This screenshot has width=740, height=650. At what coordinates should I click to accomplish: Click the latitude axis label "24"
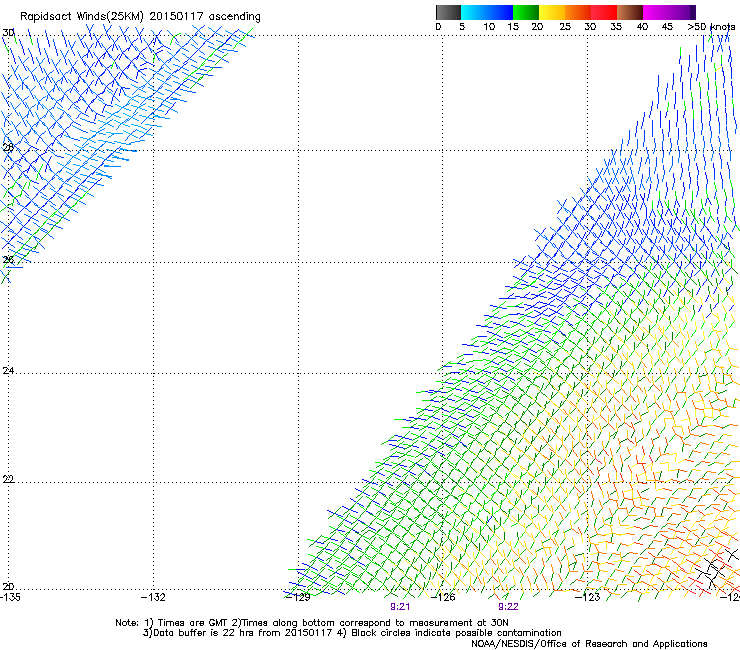tap(8, 371)
